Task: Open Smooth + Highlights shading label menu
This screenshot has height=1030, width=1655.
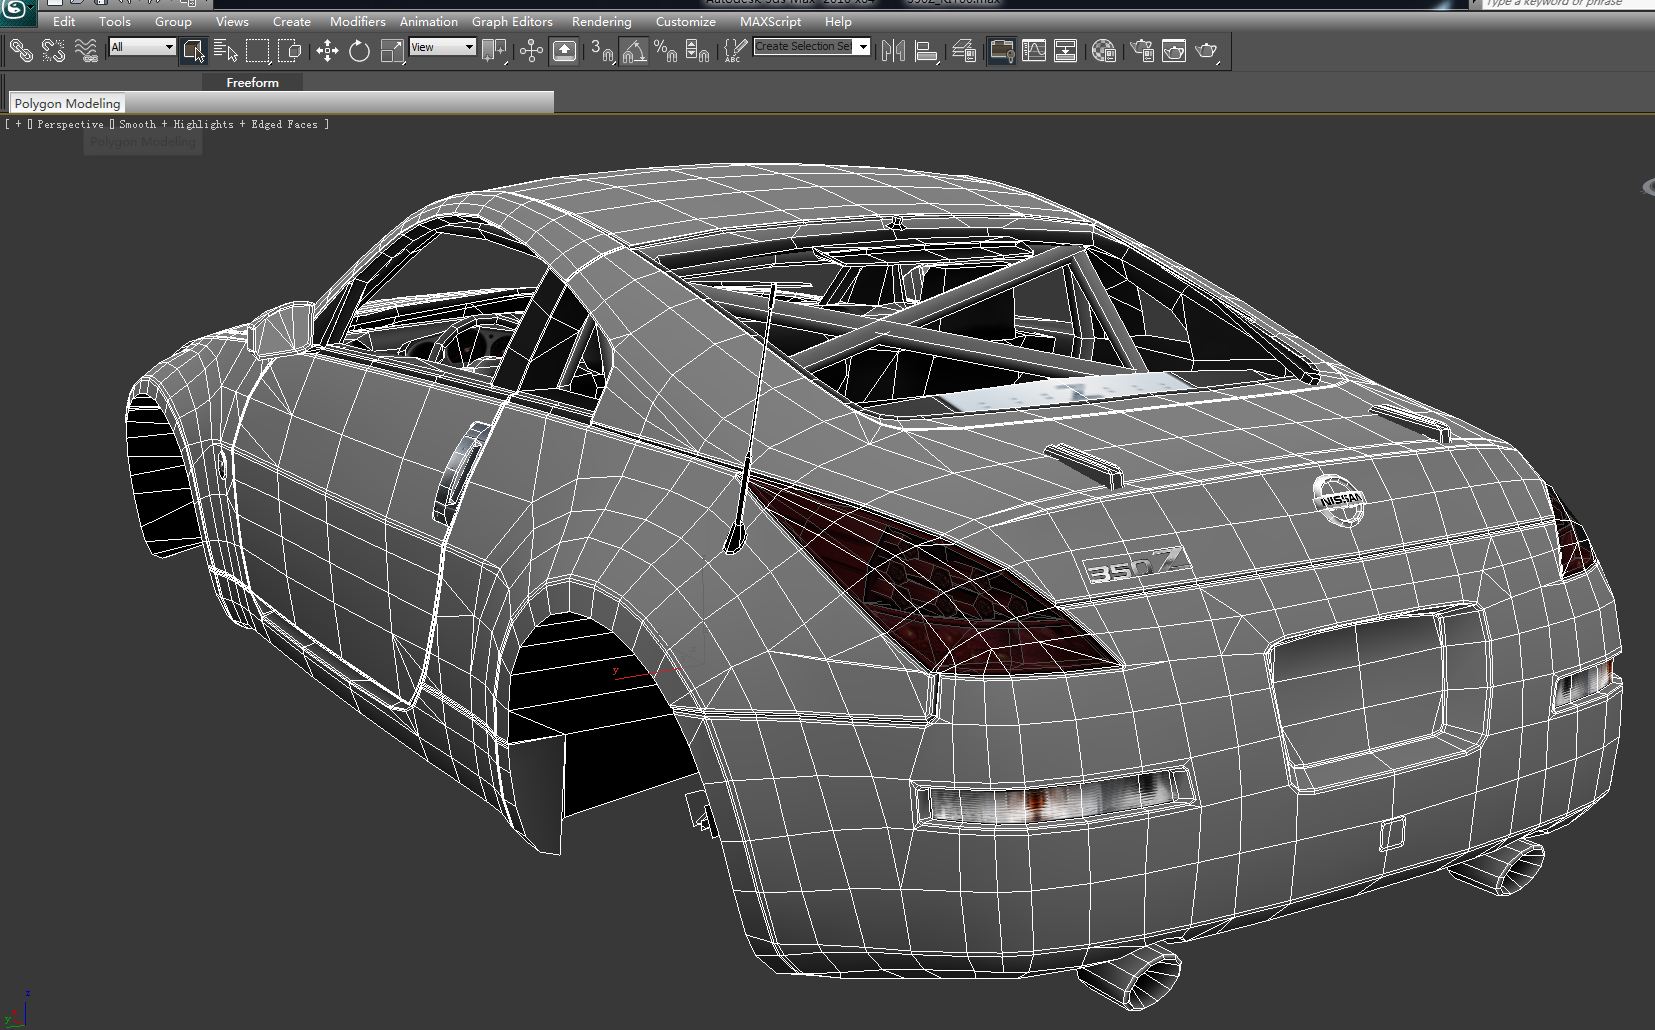Action: (x=176, y=124)
